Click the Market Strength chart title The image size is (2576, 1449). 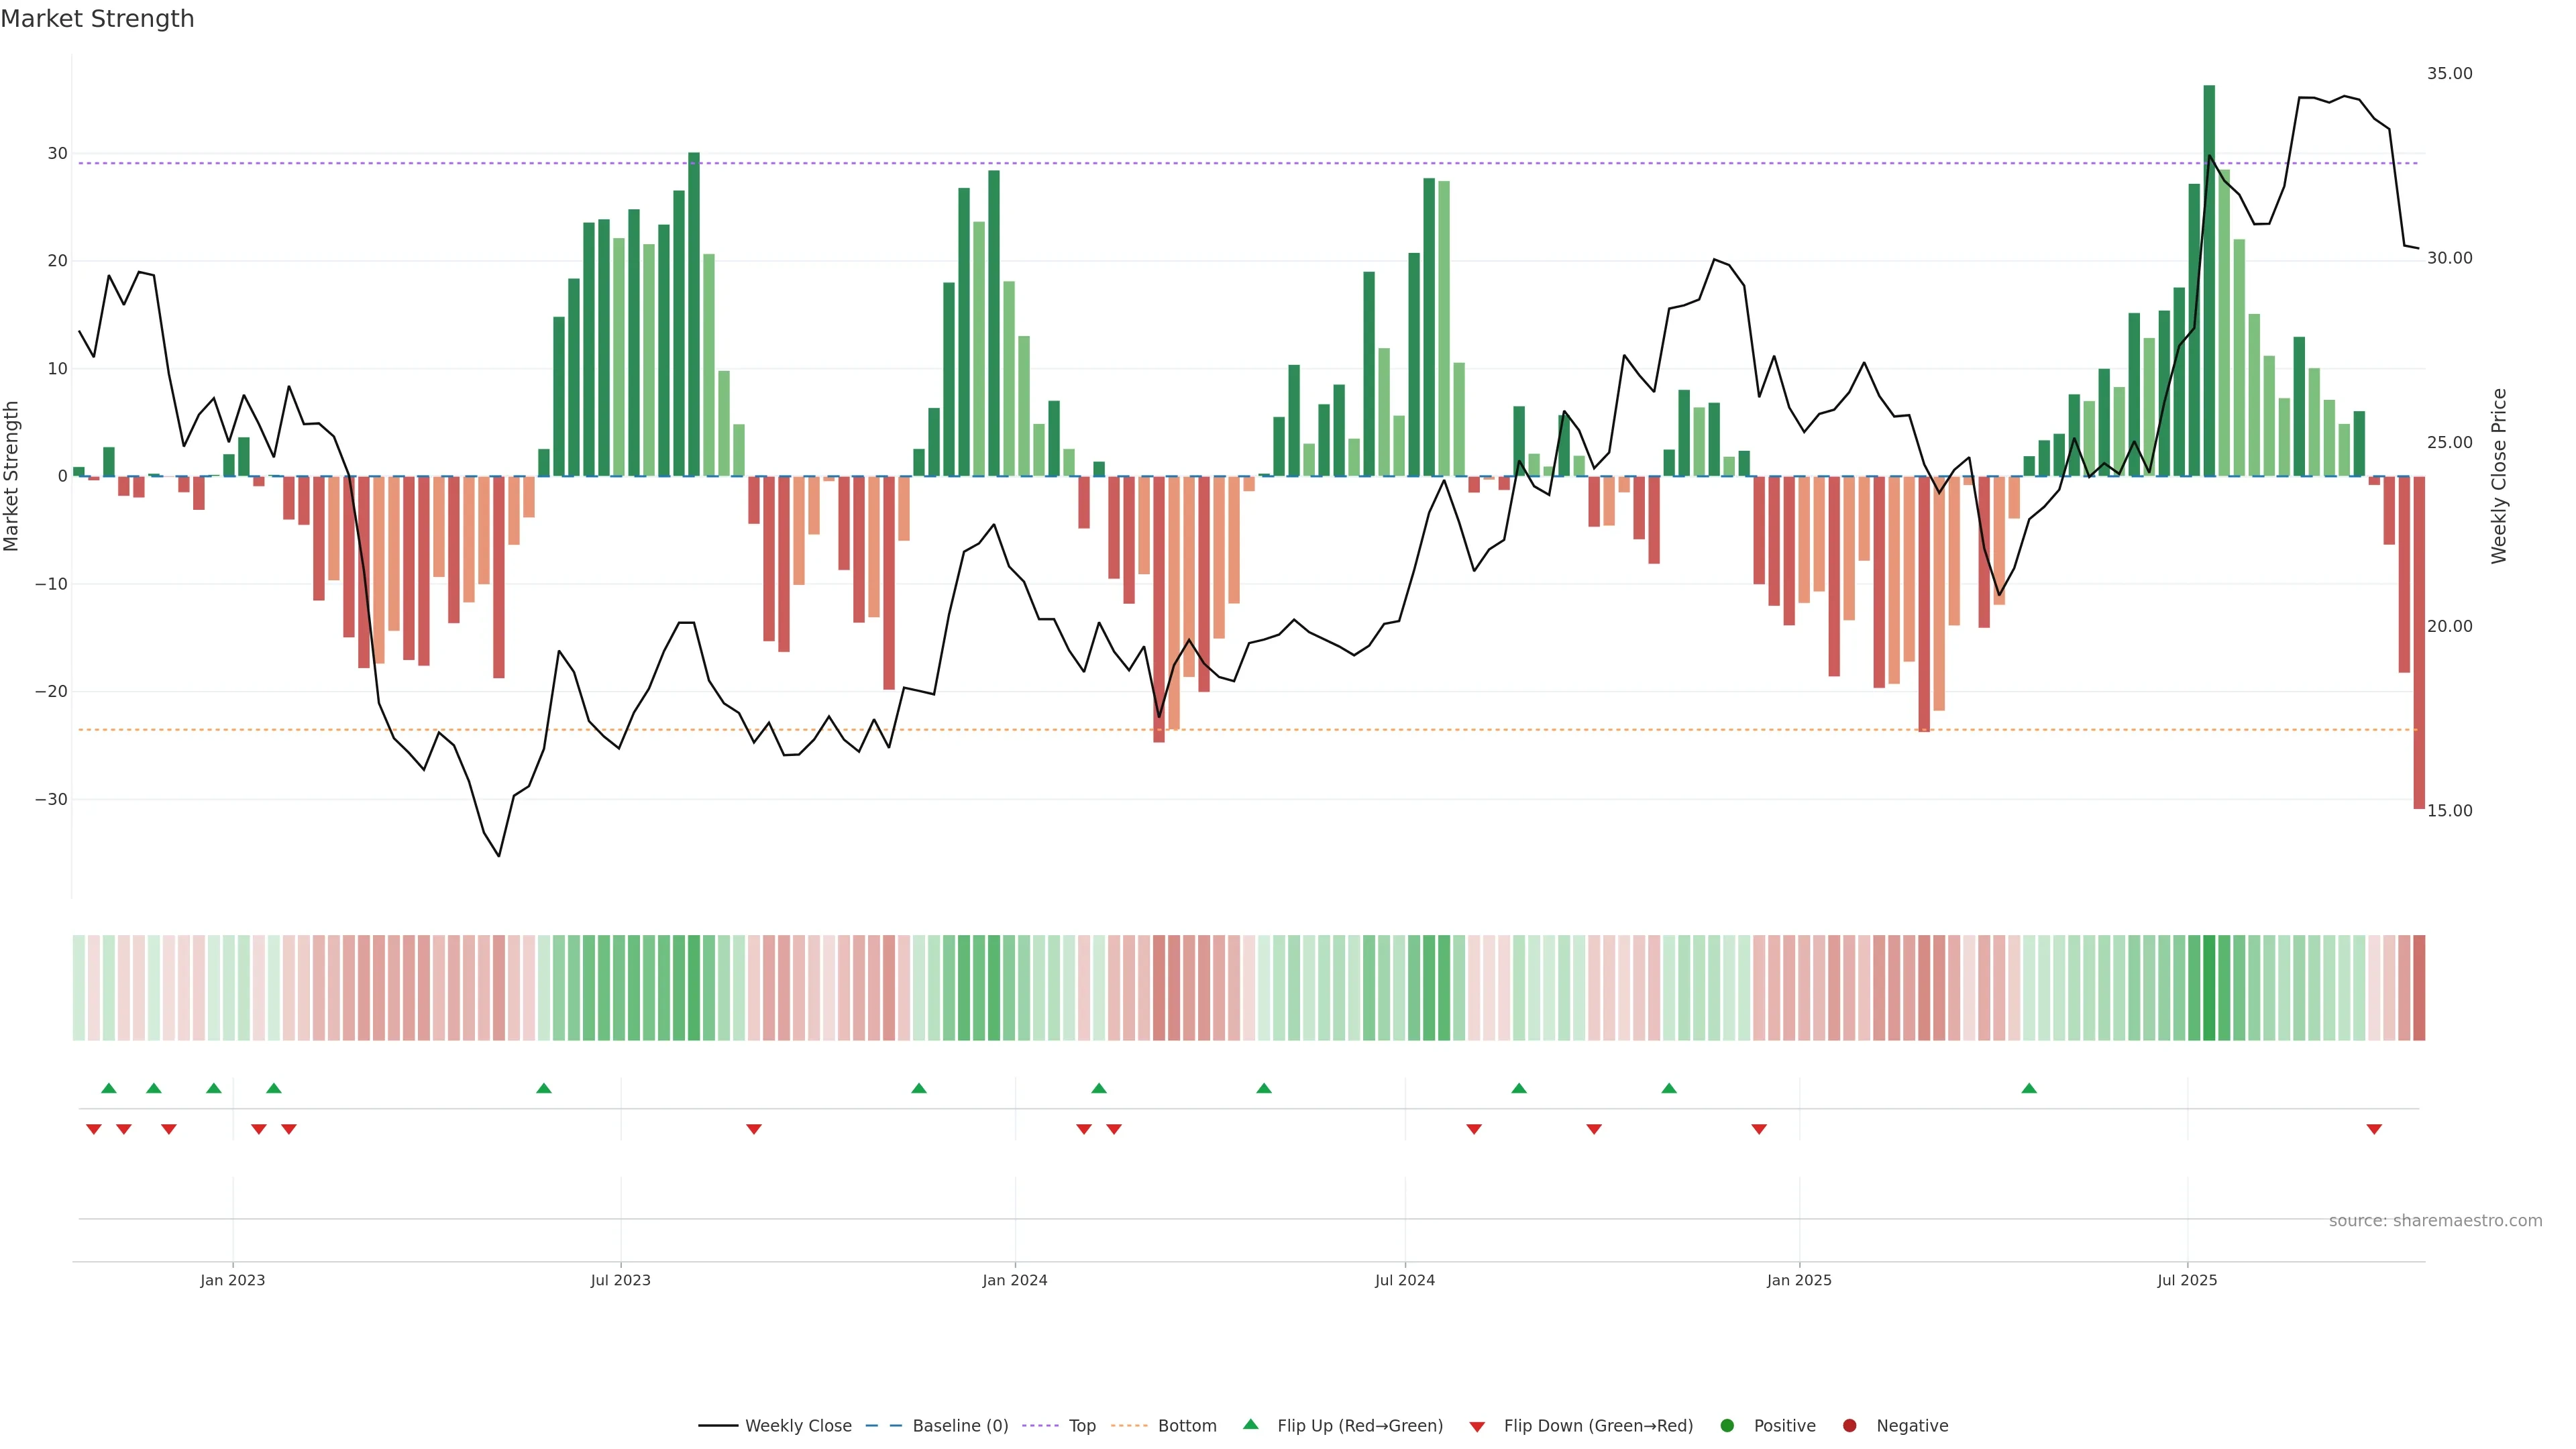click(97, 19)
